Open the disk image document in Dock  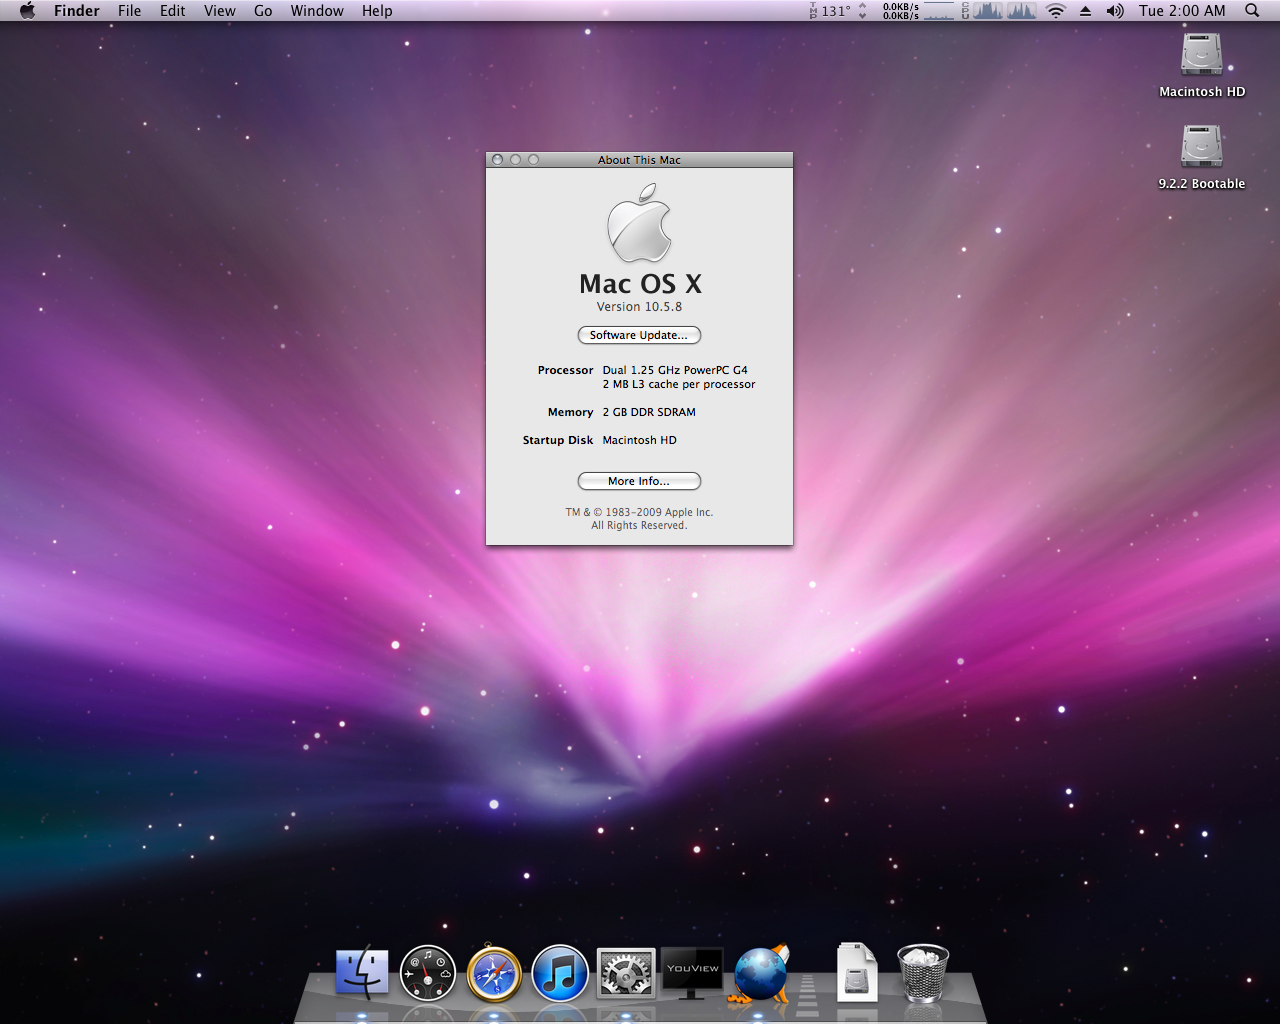click(857, 972)
